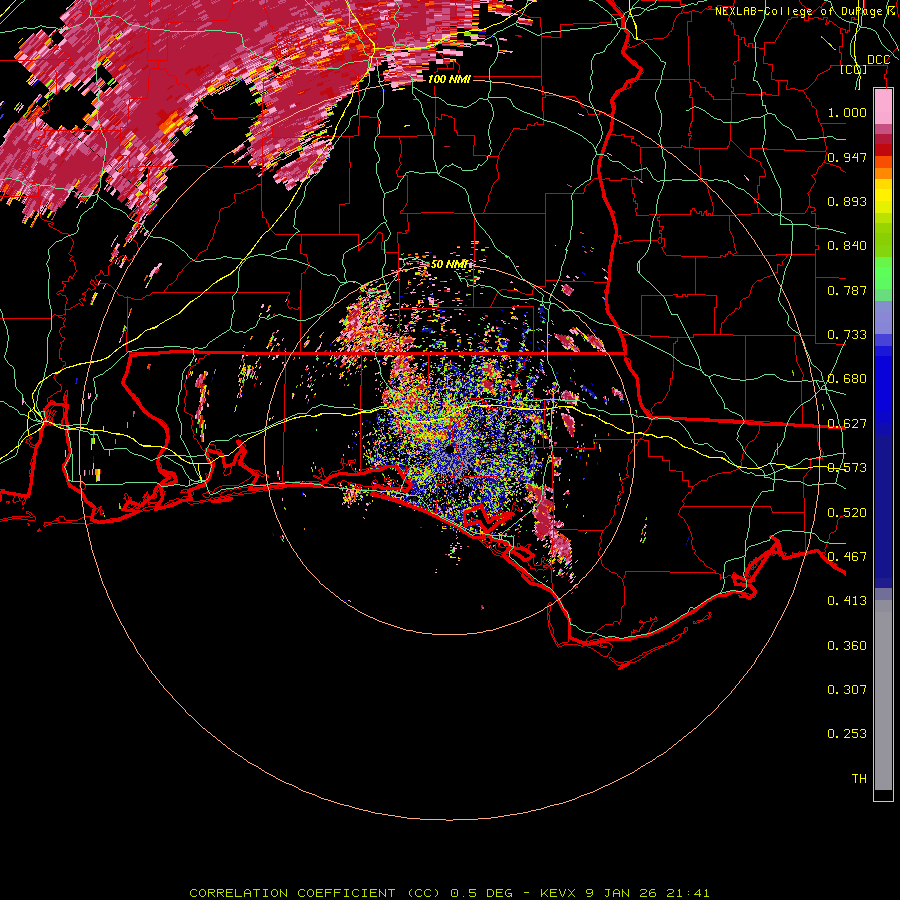Screen dimensions: 900x900
Task: Click the 0.467 scale value
Action: [847, 557]
